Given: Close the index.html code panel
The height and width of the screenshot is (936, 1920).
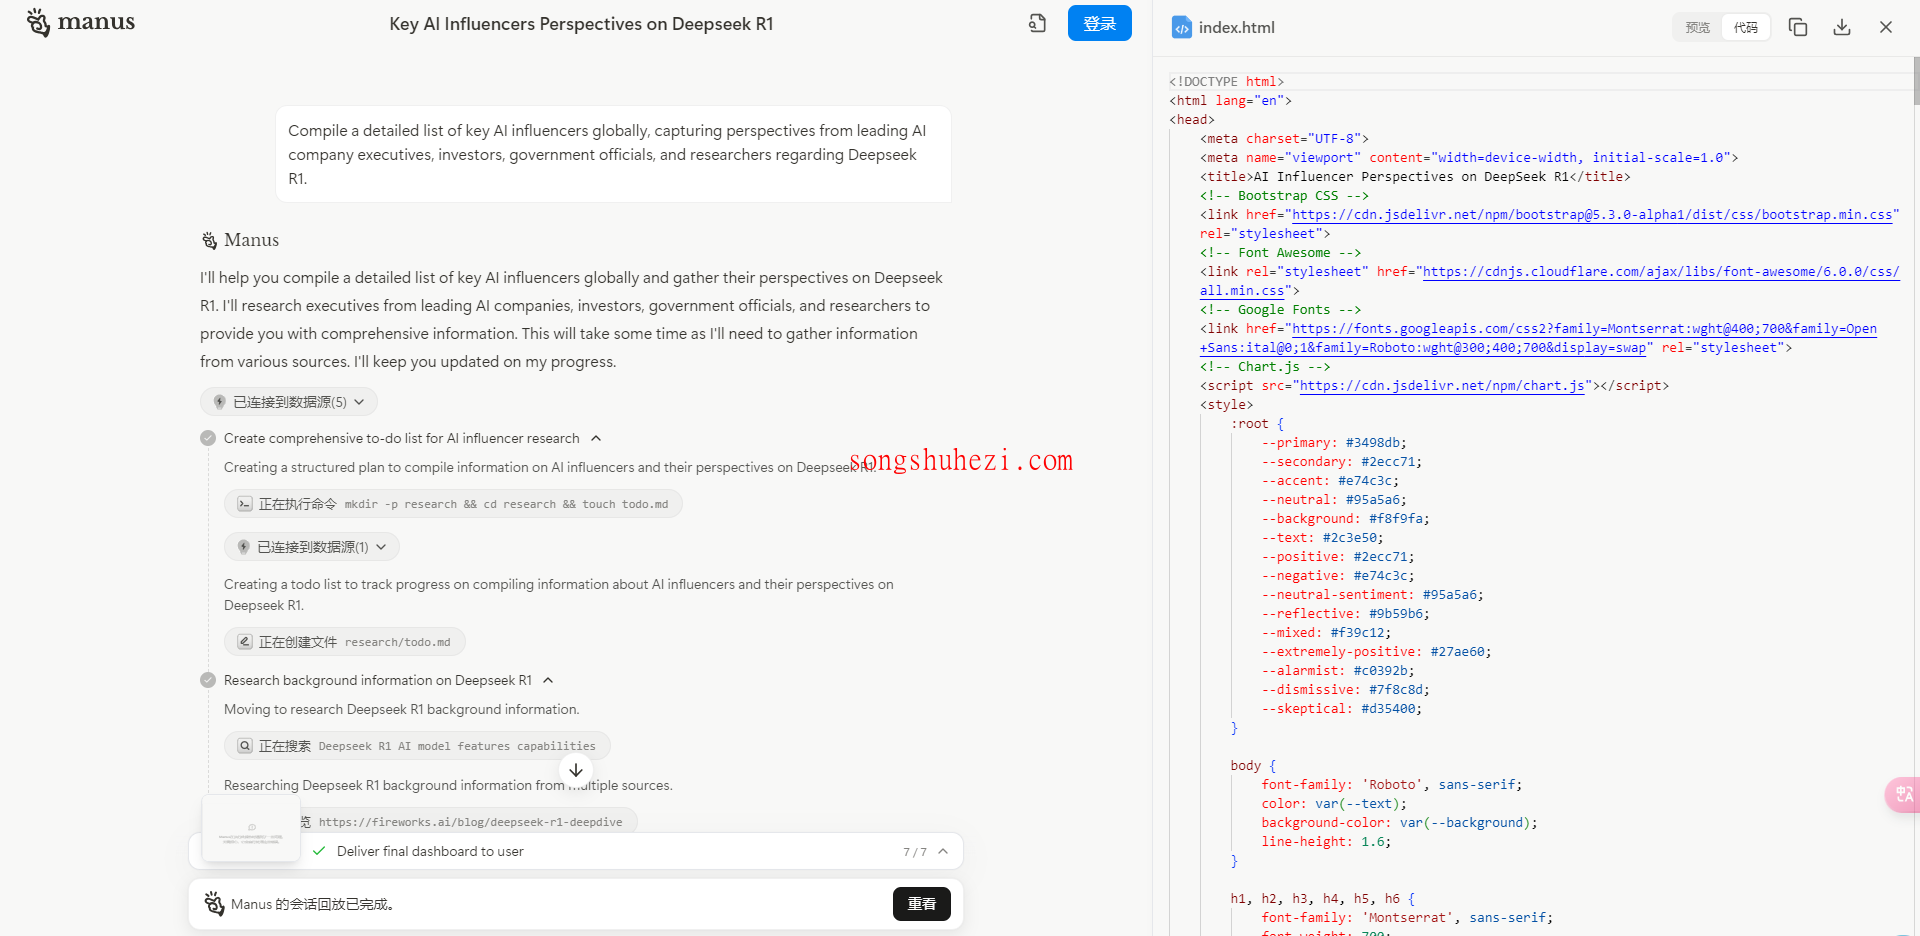Looking at the screenshot, I should pyautogui.click(x=1885, y=28).
